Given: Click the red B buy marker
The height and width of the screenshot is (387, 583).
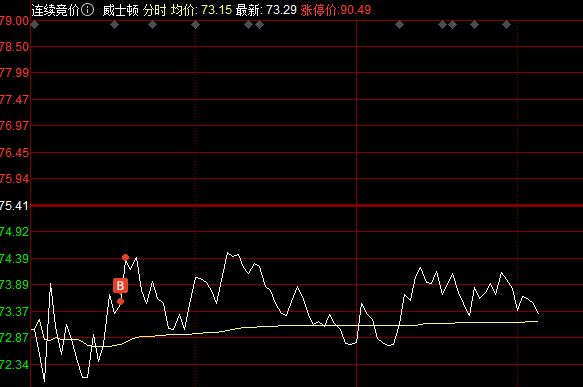Looking at the screenshot, I should pyautogui.click(x=120, y=286).
